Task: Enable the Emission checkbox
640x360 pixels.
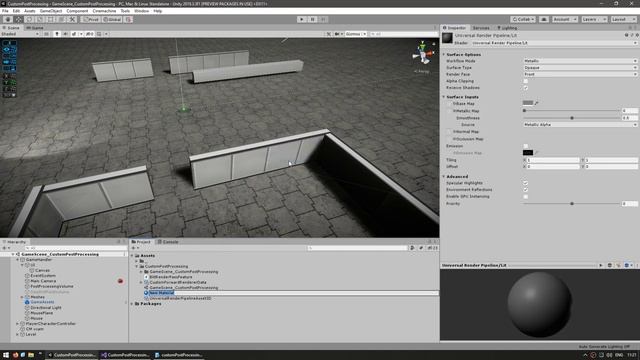Action: tap(526, 146)
